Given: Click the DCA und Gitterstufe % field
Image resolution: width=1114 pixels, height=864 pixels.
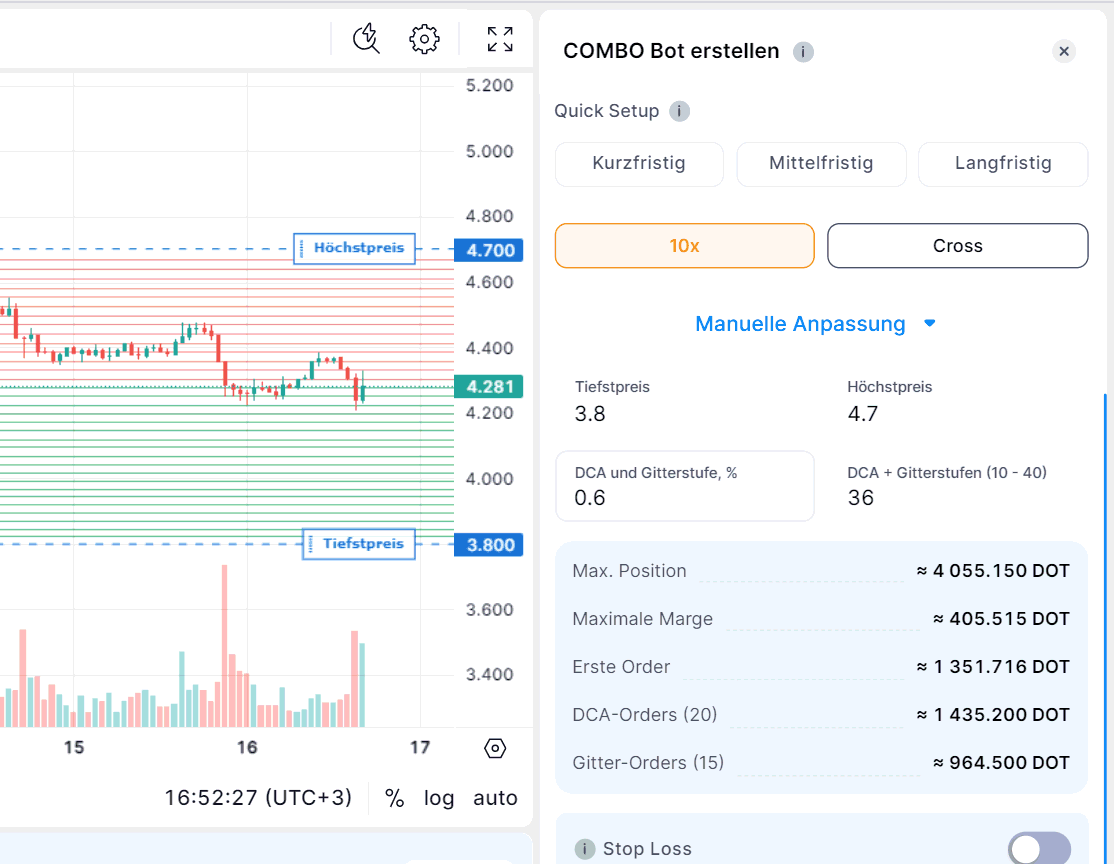Looking at the screenshot, I should point(685,486).
